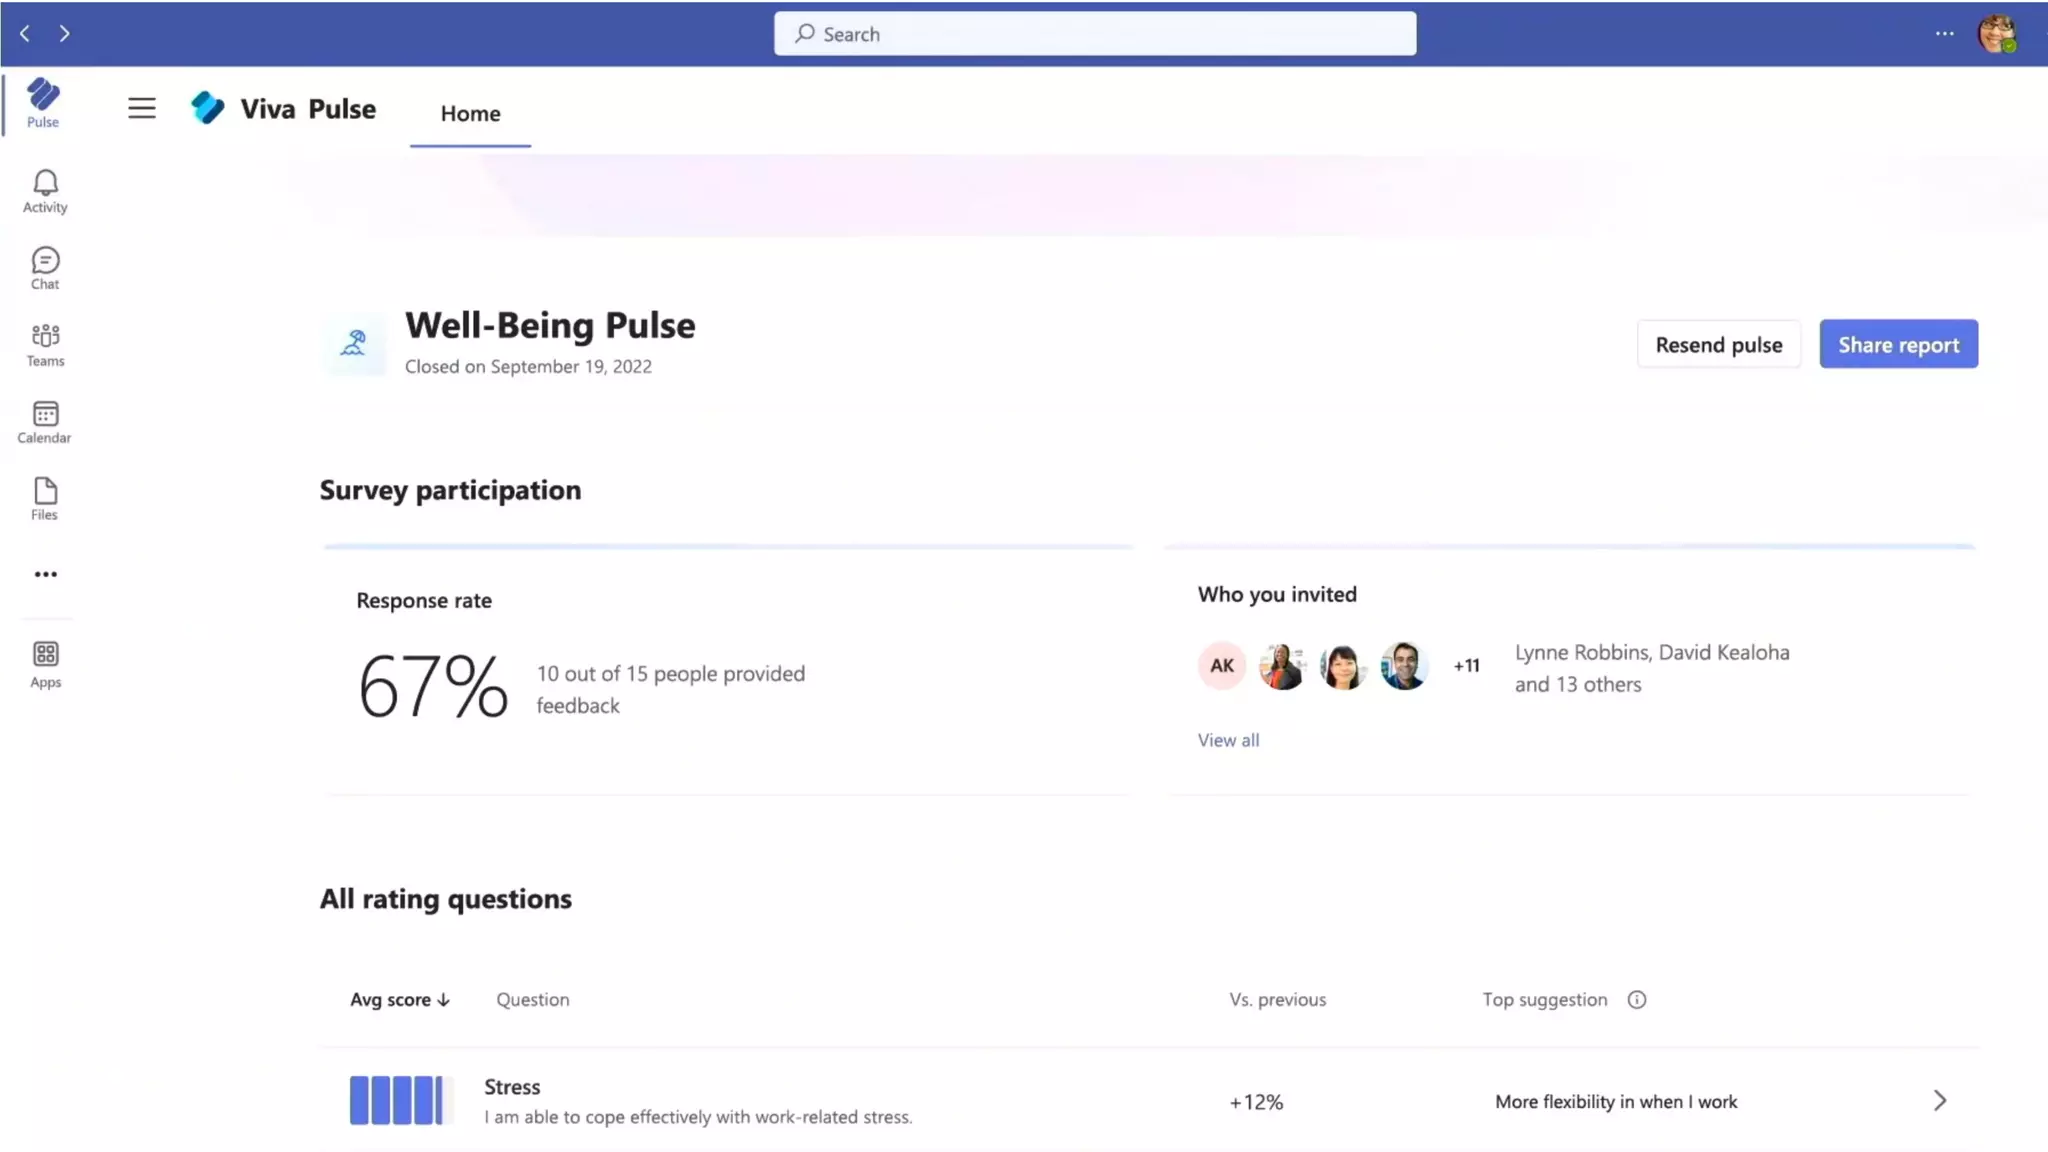
Task: Expand the Stress question row chevron
Action: [1939, 1100]
